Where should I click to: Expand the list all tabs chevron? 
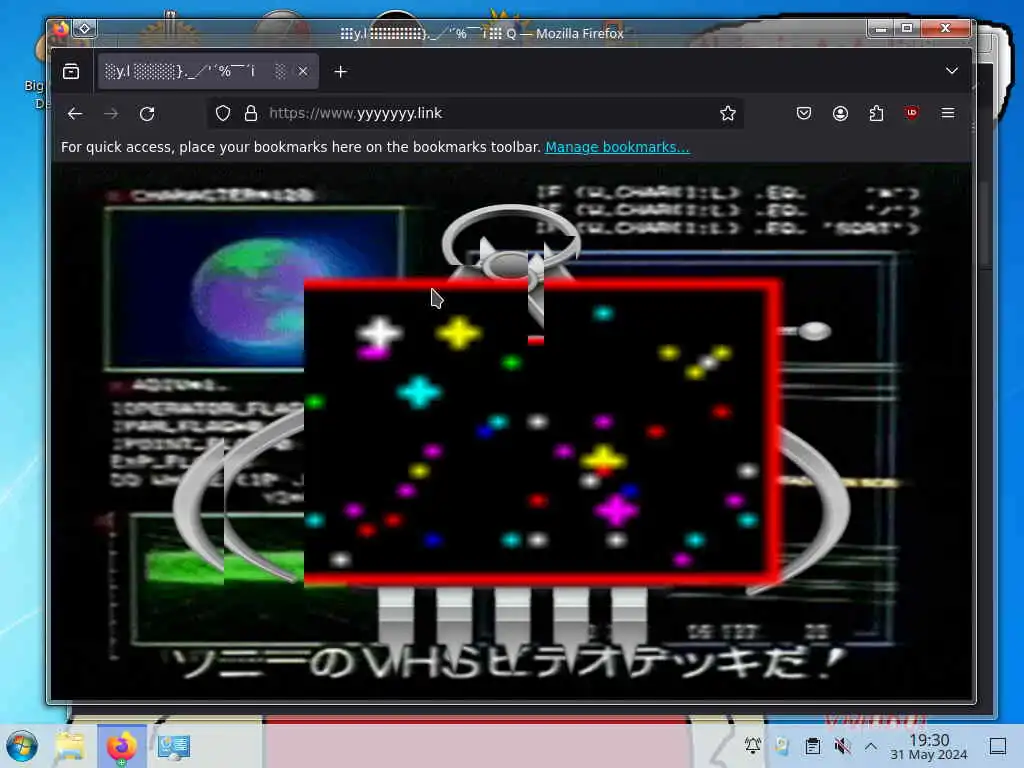pyautogui.click(x=952, y=71)
